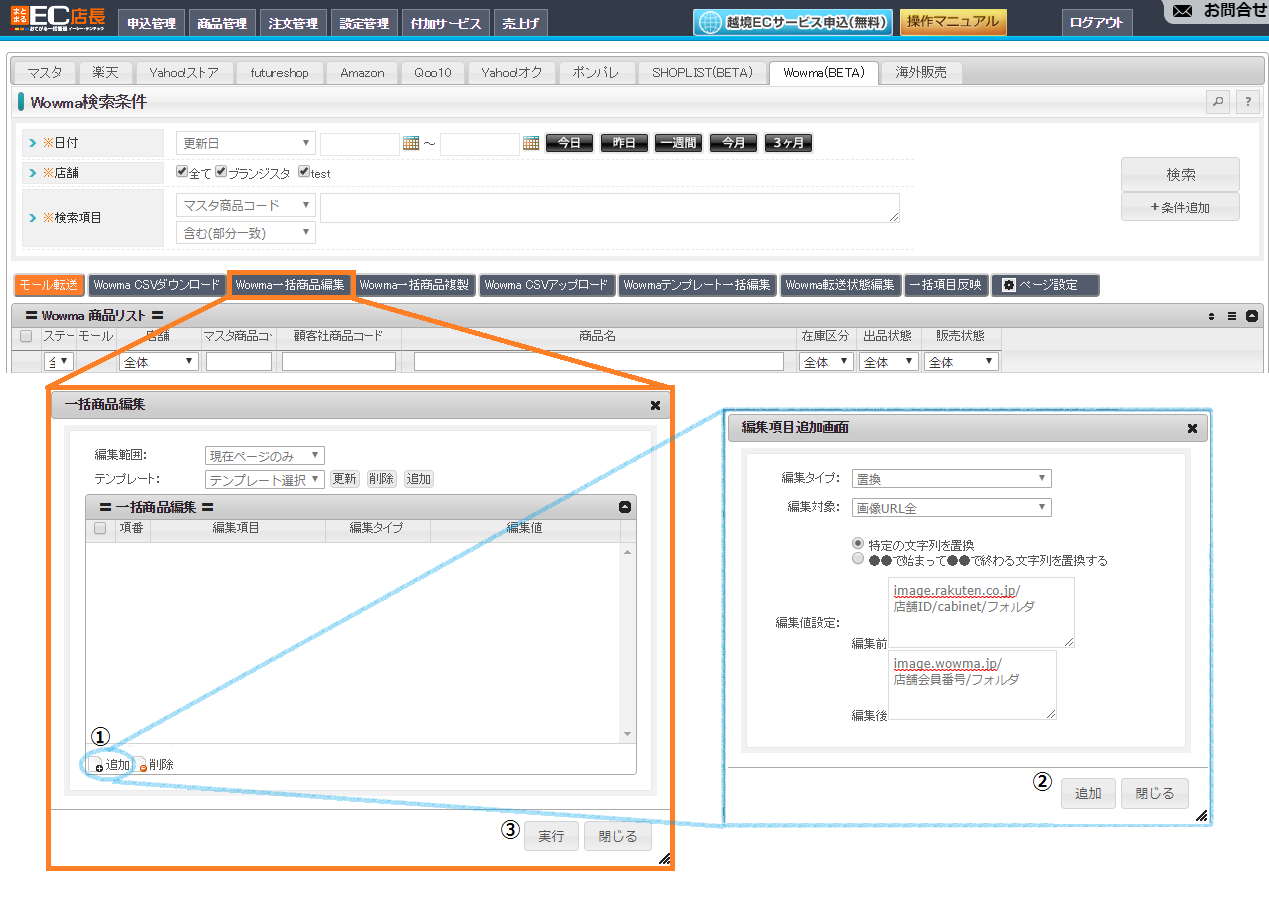The height and width of the screenshot is (915, 1269).
Task: Open the 売上げ menu
Action: point(520,23)
